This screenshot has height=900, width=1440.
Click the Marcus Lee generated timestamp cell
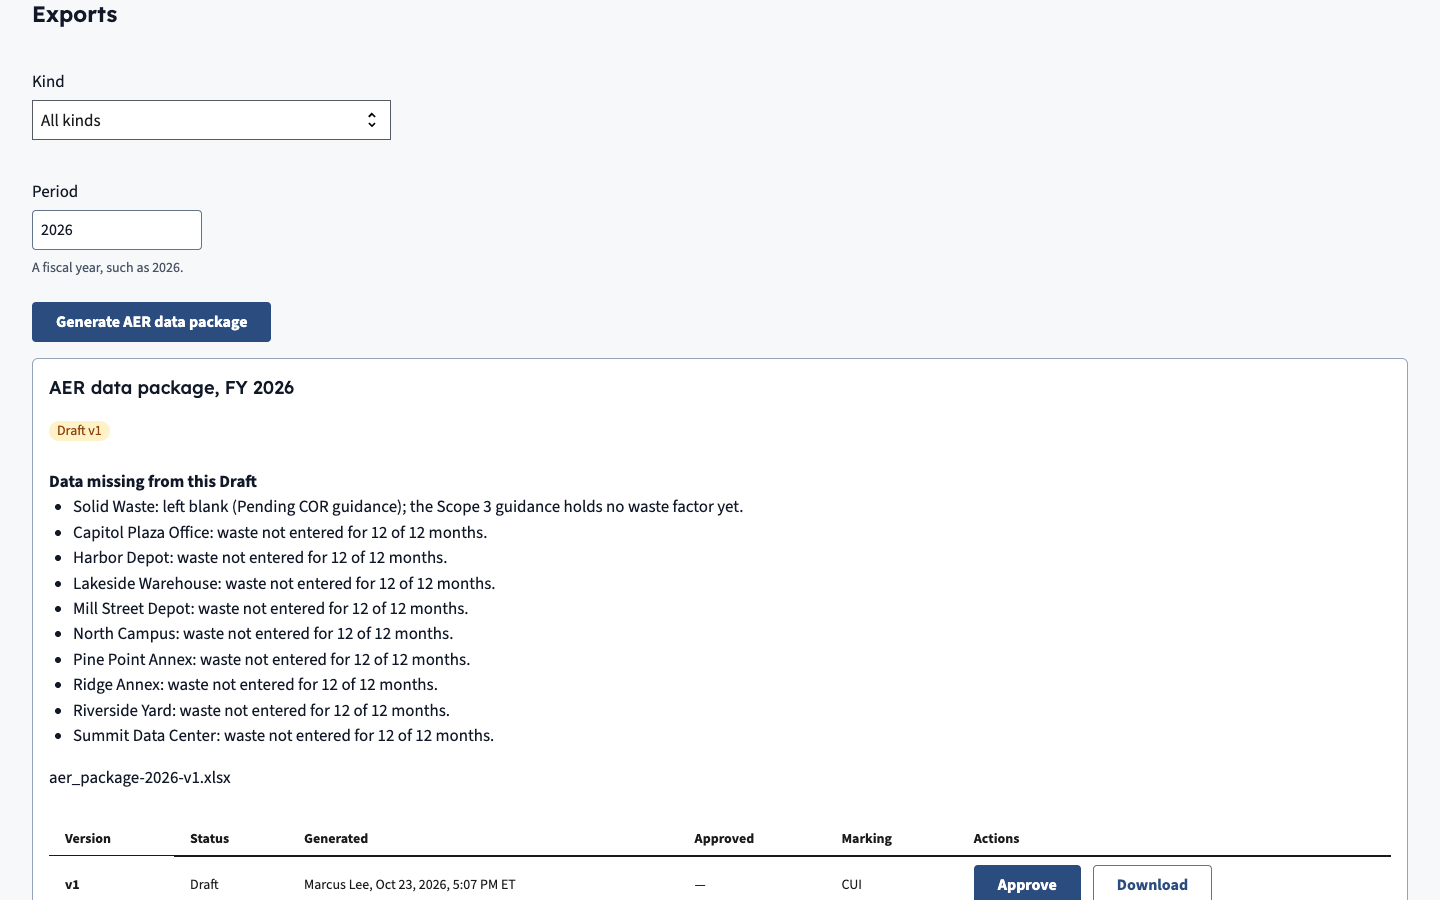coord(410,884)
